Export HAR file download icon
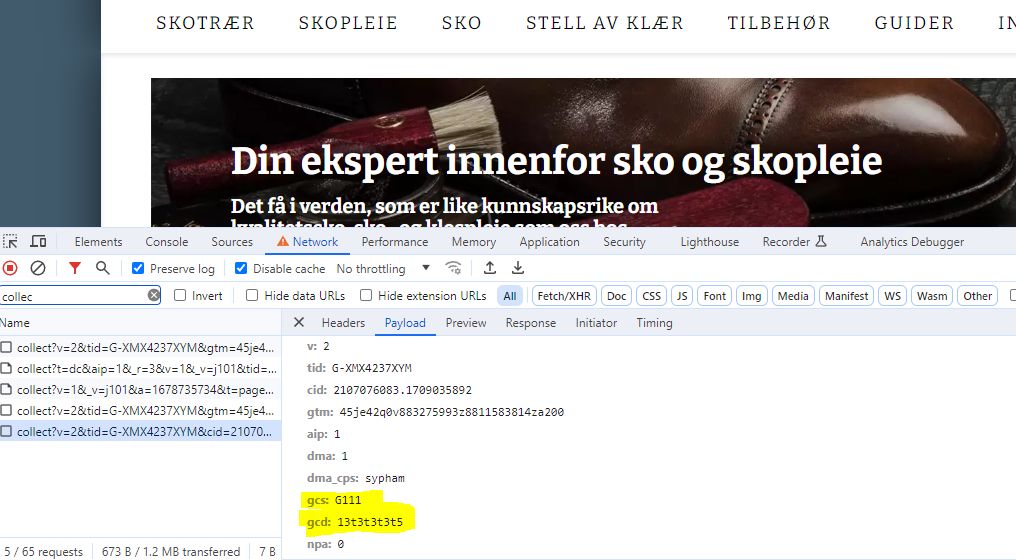This screenshot has height=560, width=1016. coord(518,268)
